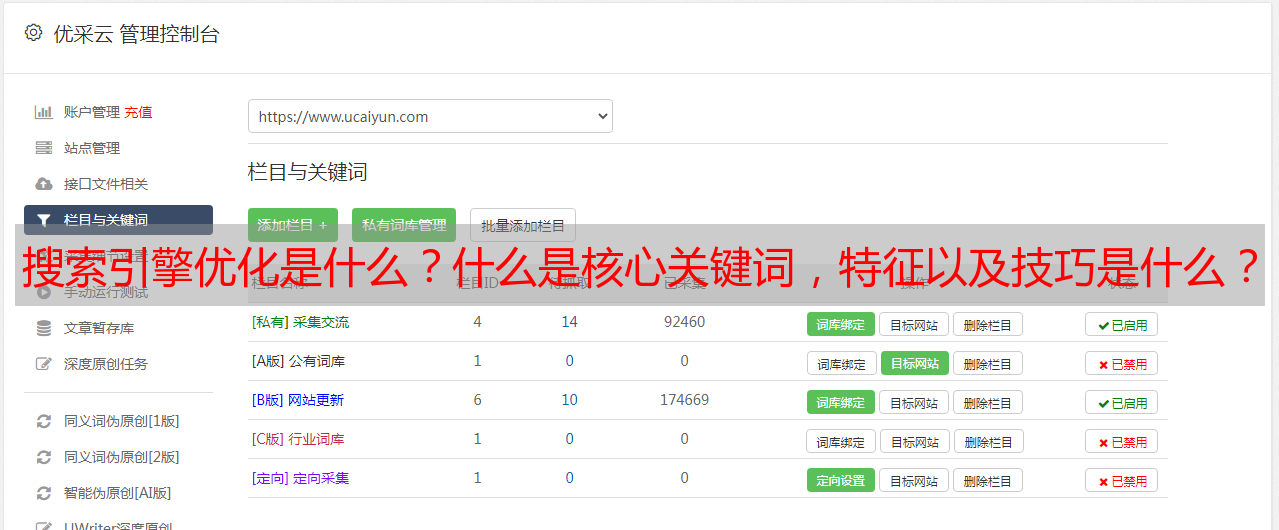Image resolution: width=1279 pixels, height=530 pixels.
Task: Toggle the 已禁用 status of 定向采集
Action: [x=1122, y=480]
